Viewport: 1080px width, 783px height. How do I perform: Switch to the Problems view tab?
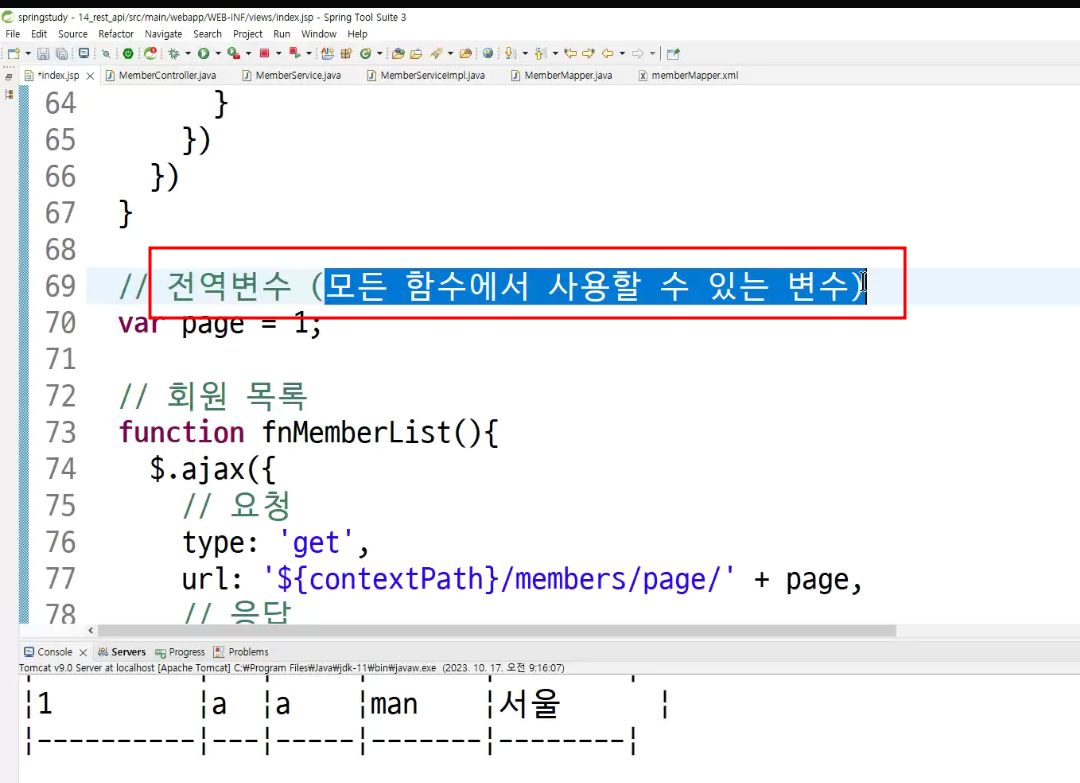click(241, 651)
